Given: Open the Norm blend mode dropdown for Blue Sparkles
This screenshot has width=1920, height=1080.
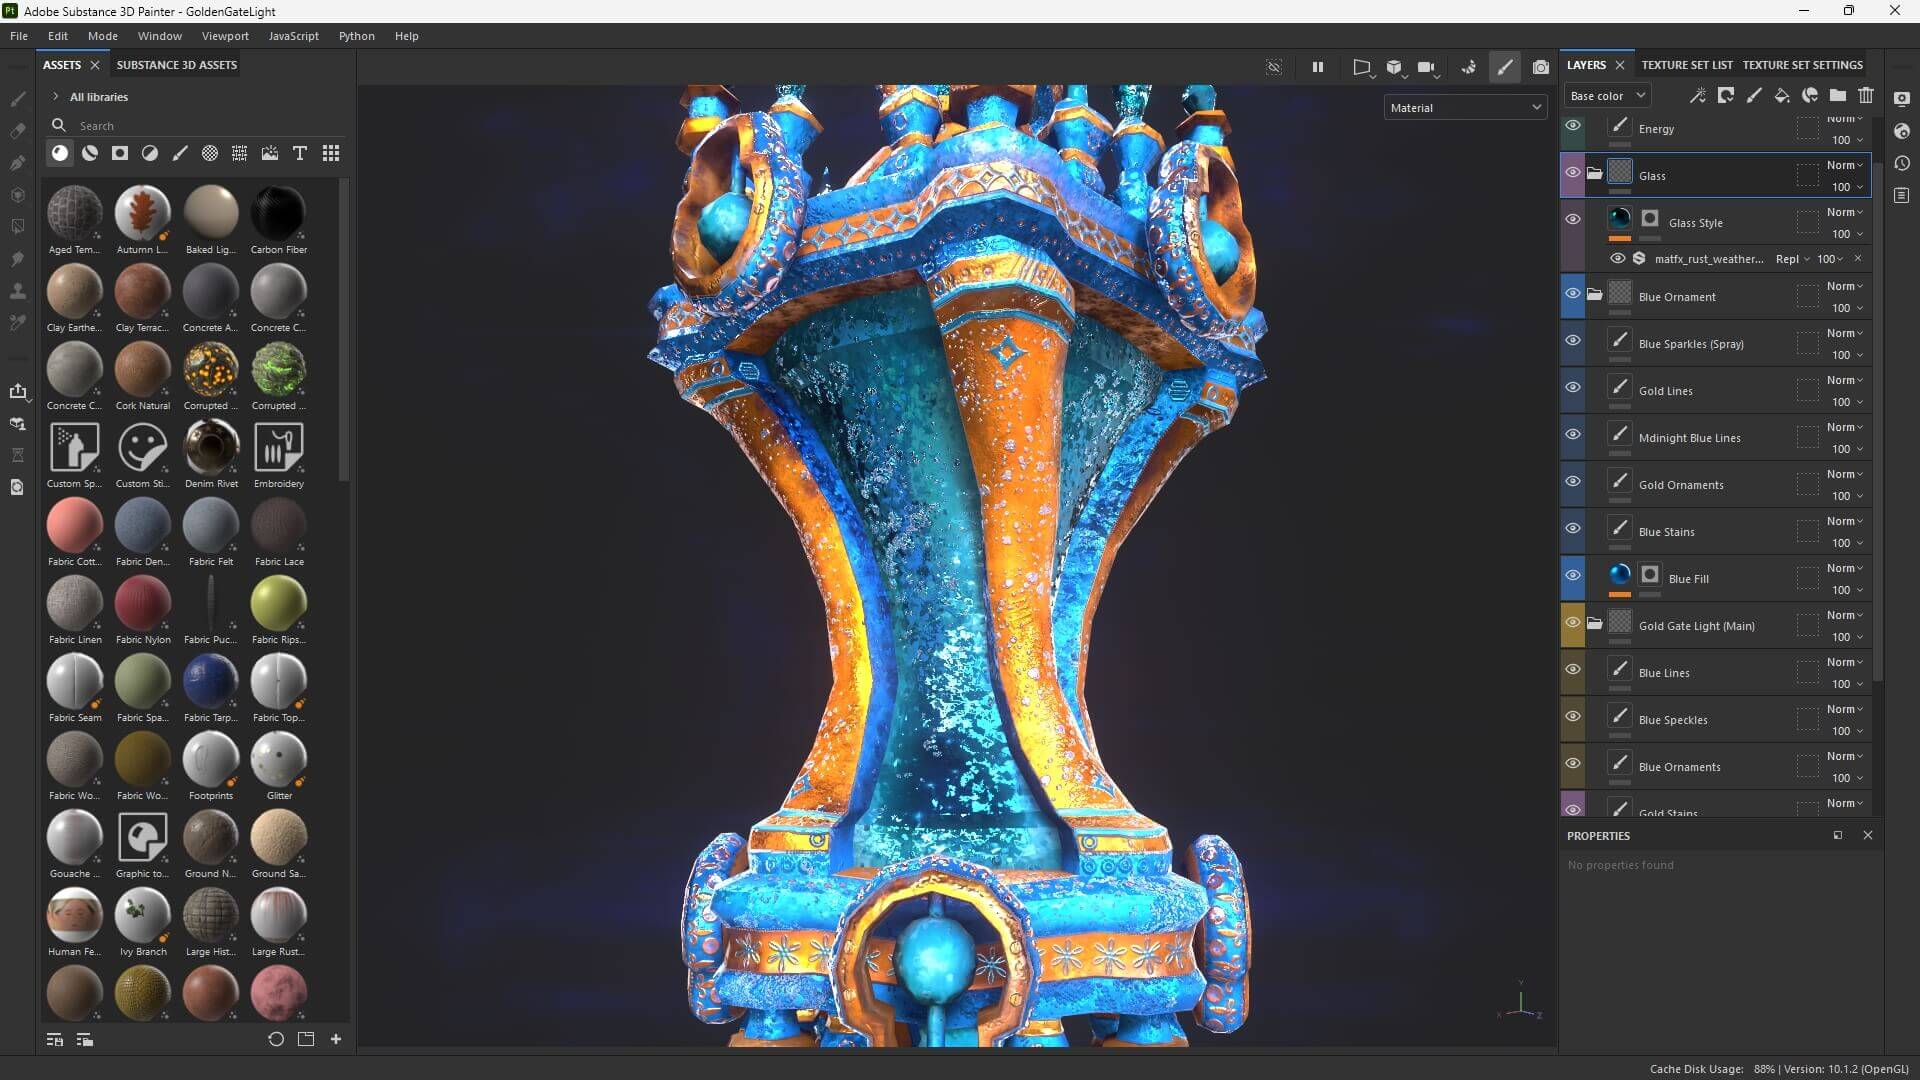Looking at the screenshot, I should tap(1845, 334).
